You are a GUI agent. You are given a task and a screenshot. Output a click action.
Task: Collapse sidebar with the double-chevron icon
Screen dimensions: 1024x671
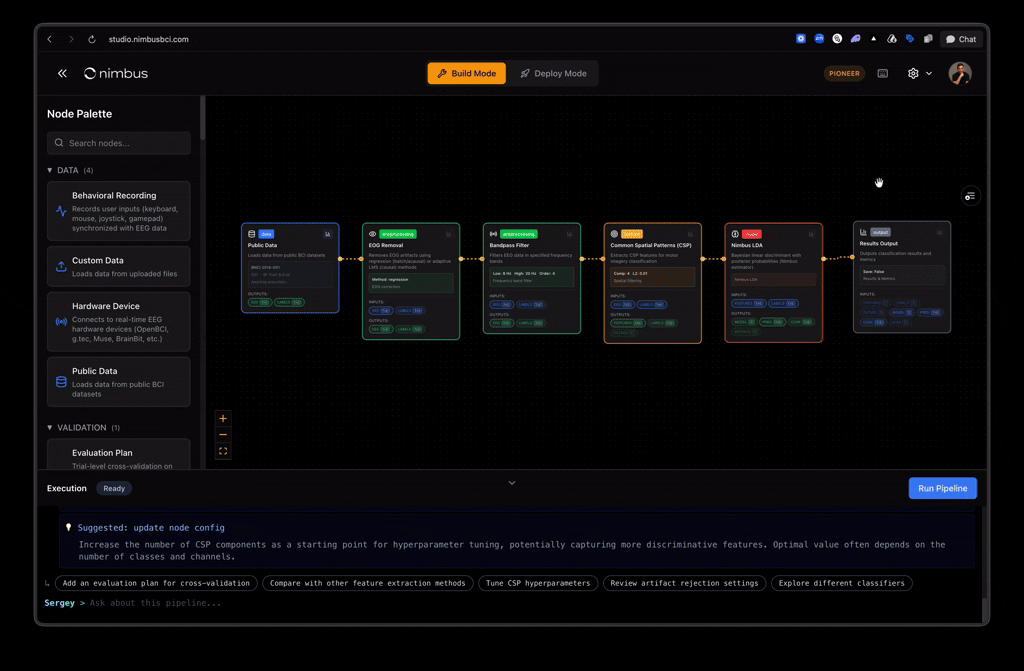tap(62, 73)
